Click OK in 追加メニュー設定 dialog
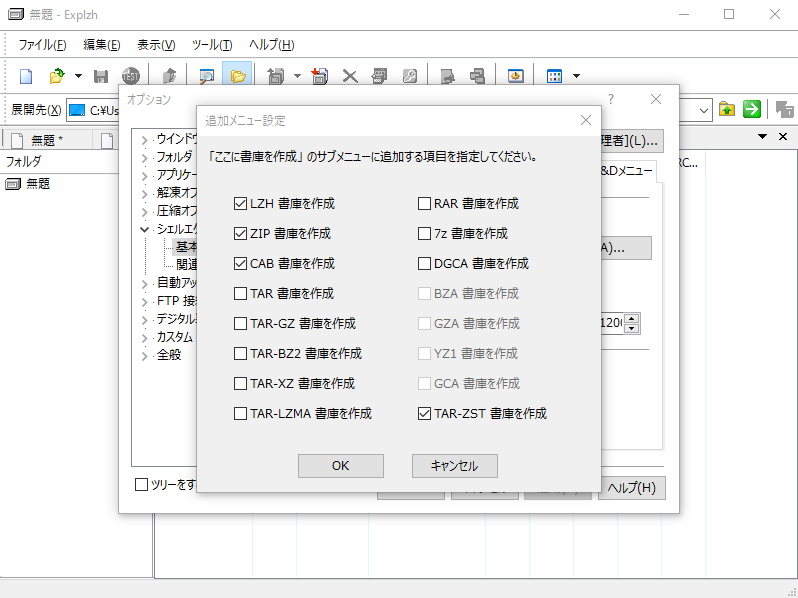Viewport: 798px width, 598px height. (x=340, y=466)
